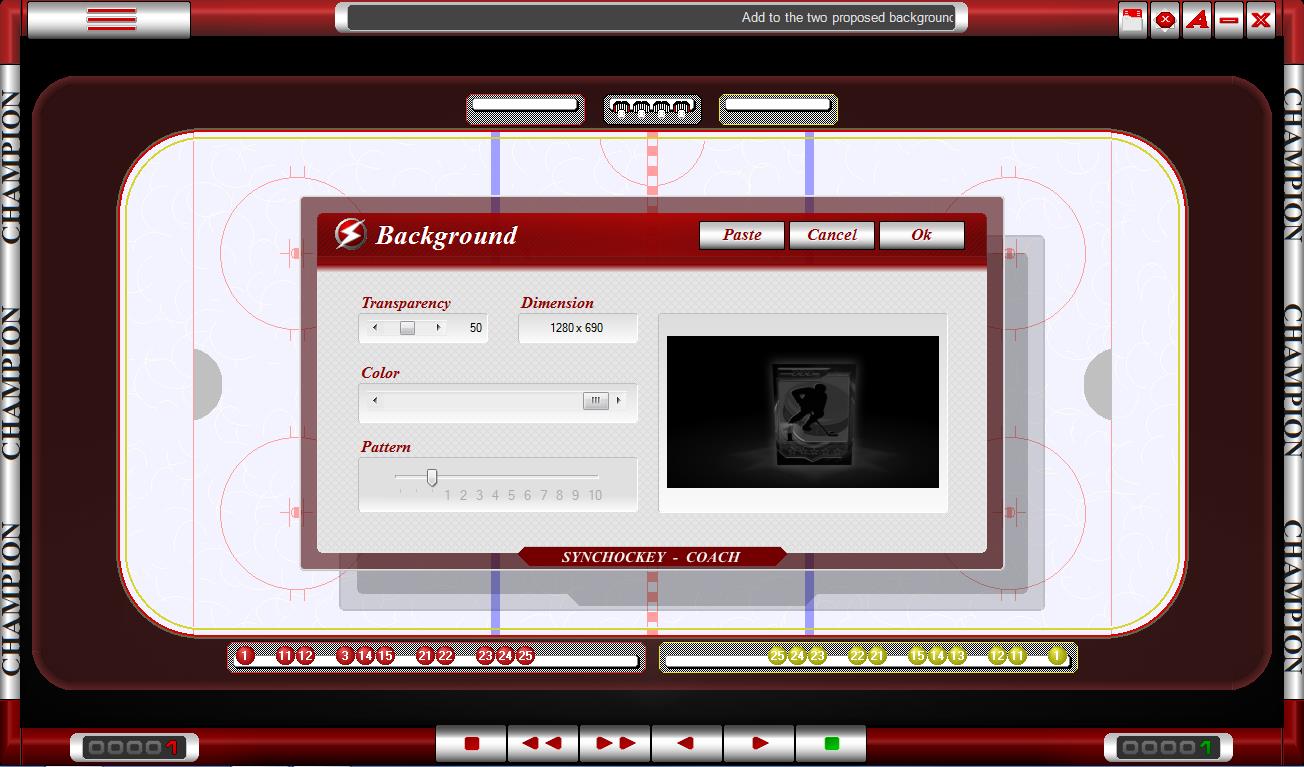1304x767 pixels.
Task: Click the single right arrow play button
Action: pyautogui.click(x=759, y=744)
